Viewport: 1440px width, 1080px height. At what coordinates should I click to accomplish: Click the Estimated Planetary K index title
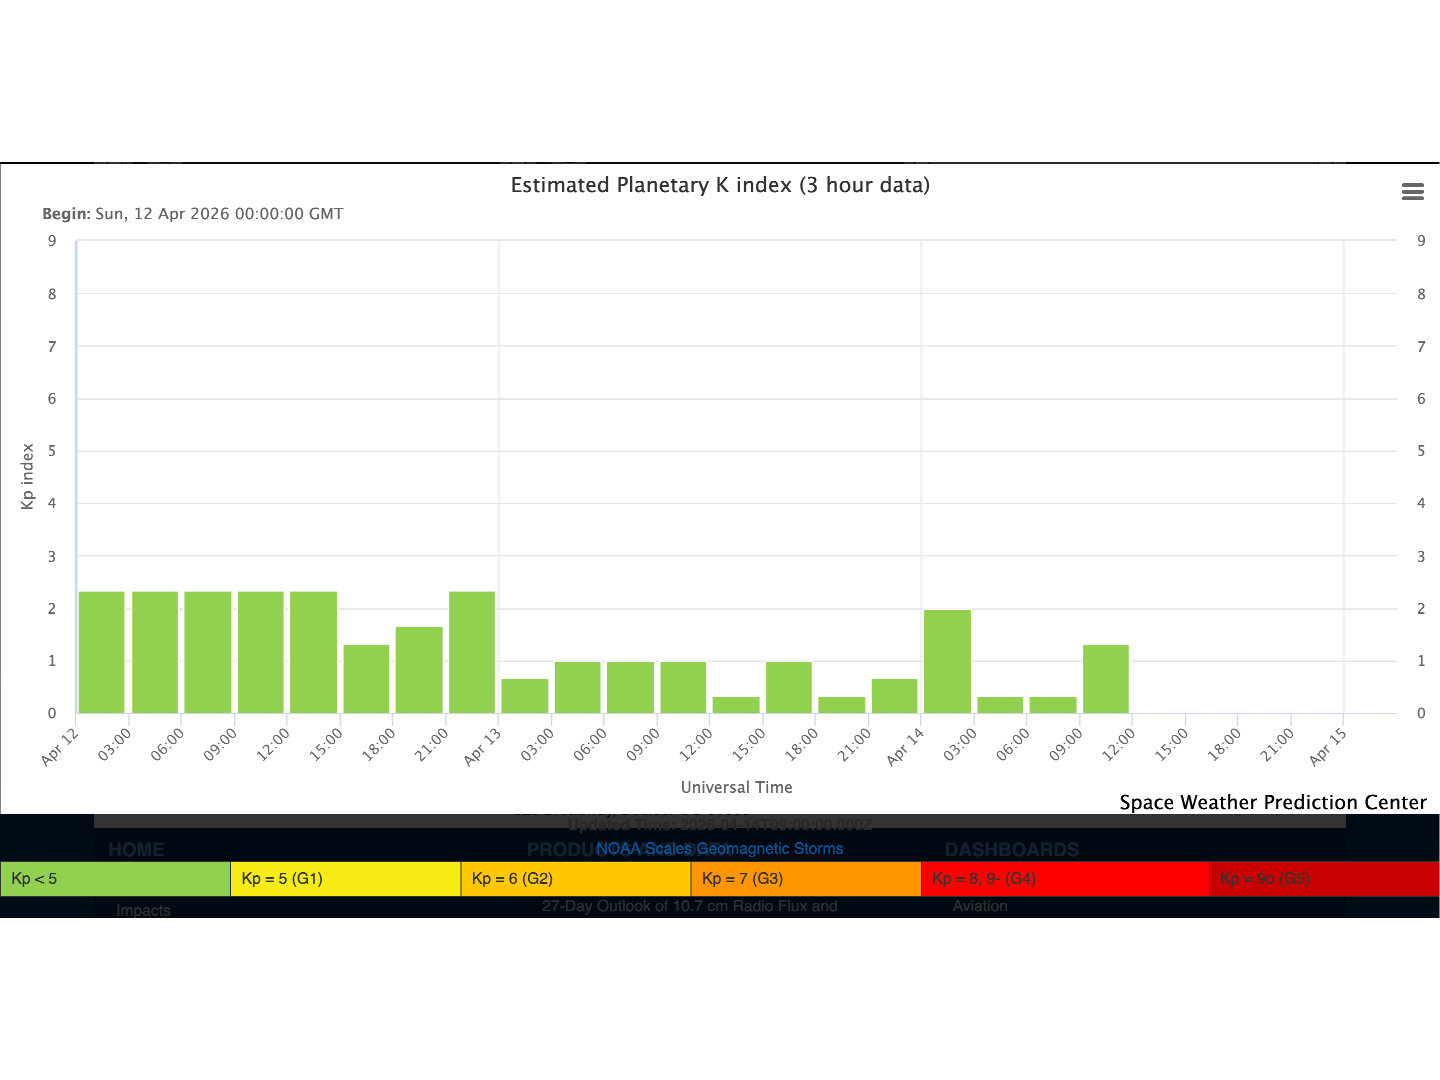click(720, 185)
